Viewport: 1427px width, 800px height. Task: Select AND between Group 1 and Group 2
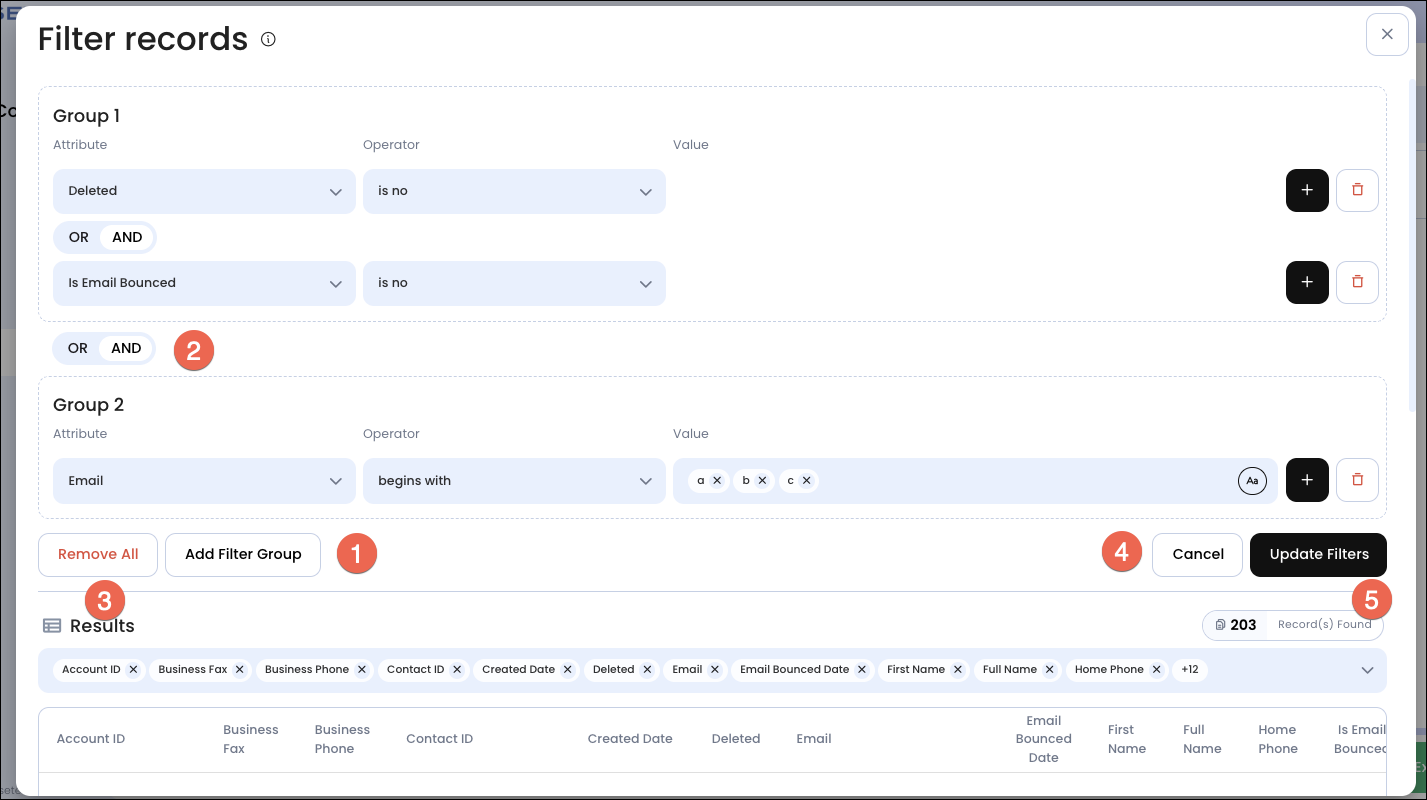pos(126,348)
